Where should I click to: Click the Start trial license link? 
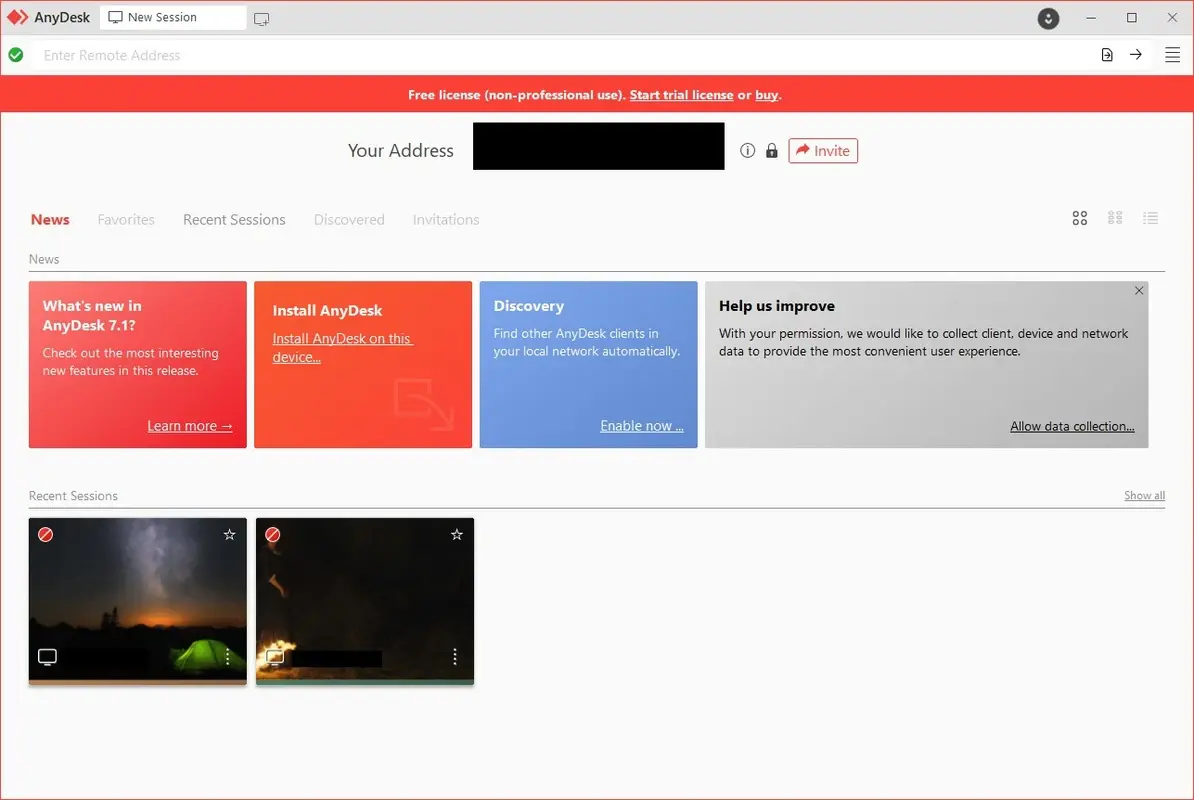coord(681,94)
